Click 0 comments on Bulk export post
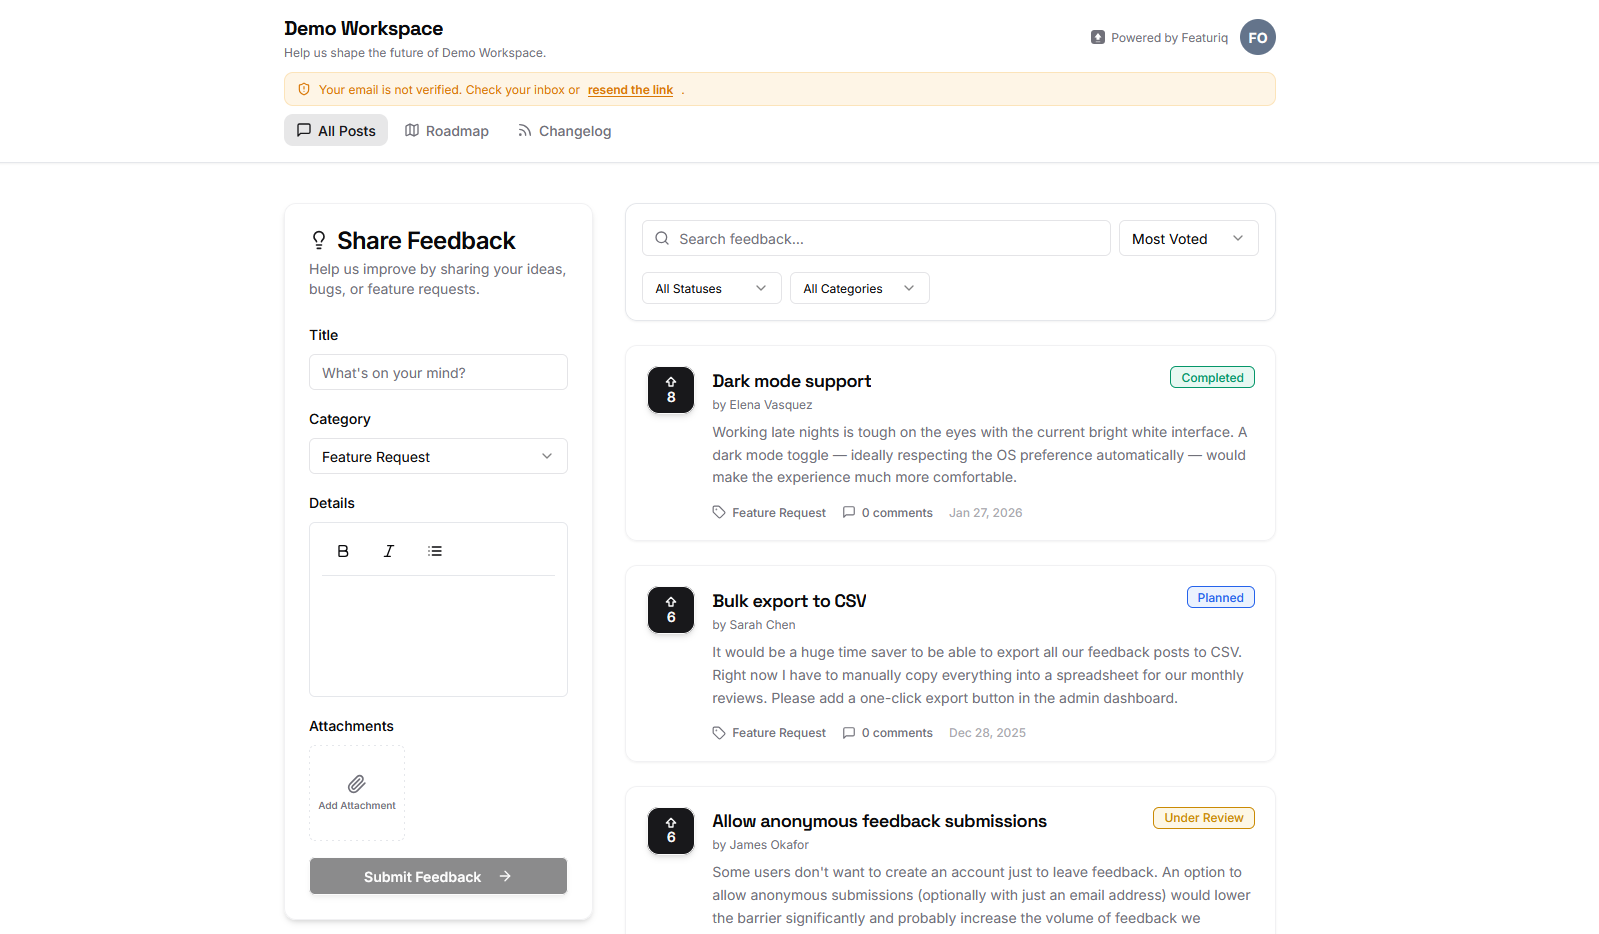This screenshot has width=1599, height=934. (x=897, y=732)
